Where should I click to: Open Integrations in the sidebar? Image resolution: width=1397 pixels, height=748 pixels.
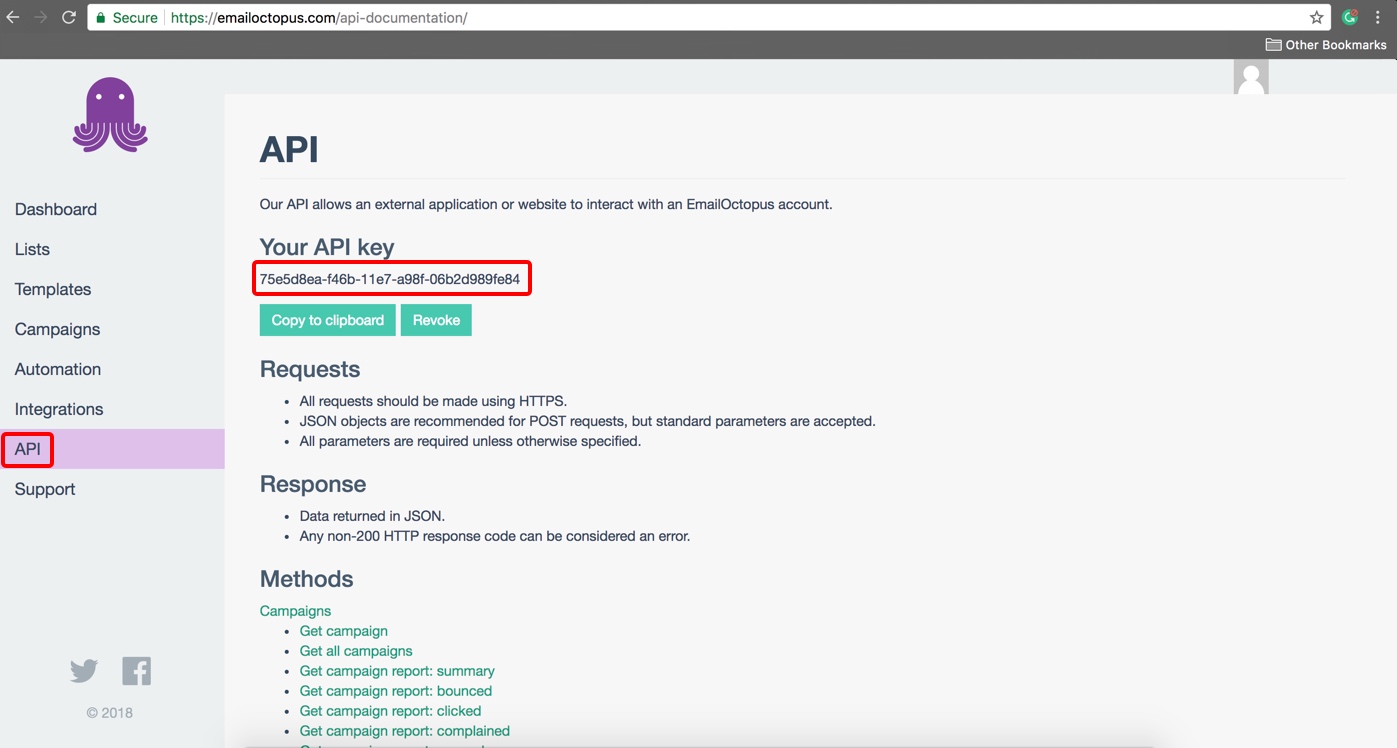pos(59,409)
